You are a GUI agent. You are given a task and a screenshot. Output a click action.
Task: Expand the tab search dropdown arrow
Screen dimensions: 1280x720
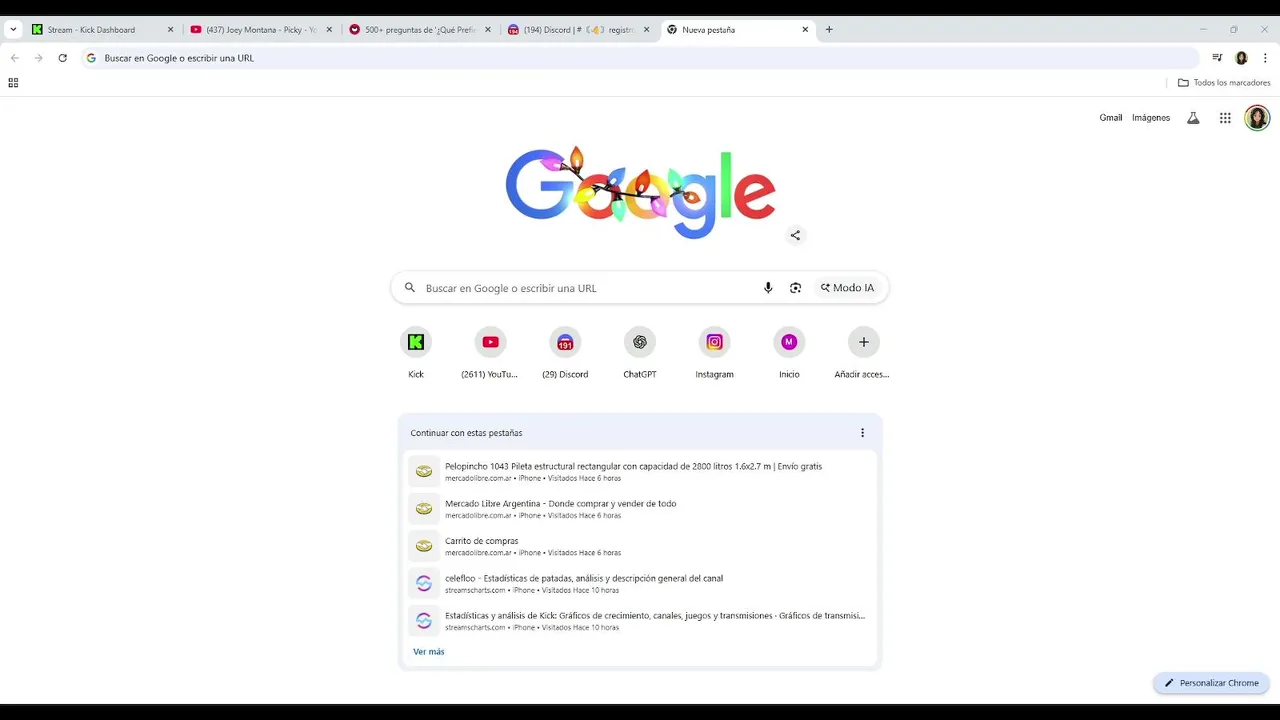13,30
